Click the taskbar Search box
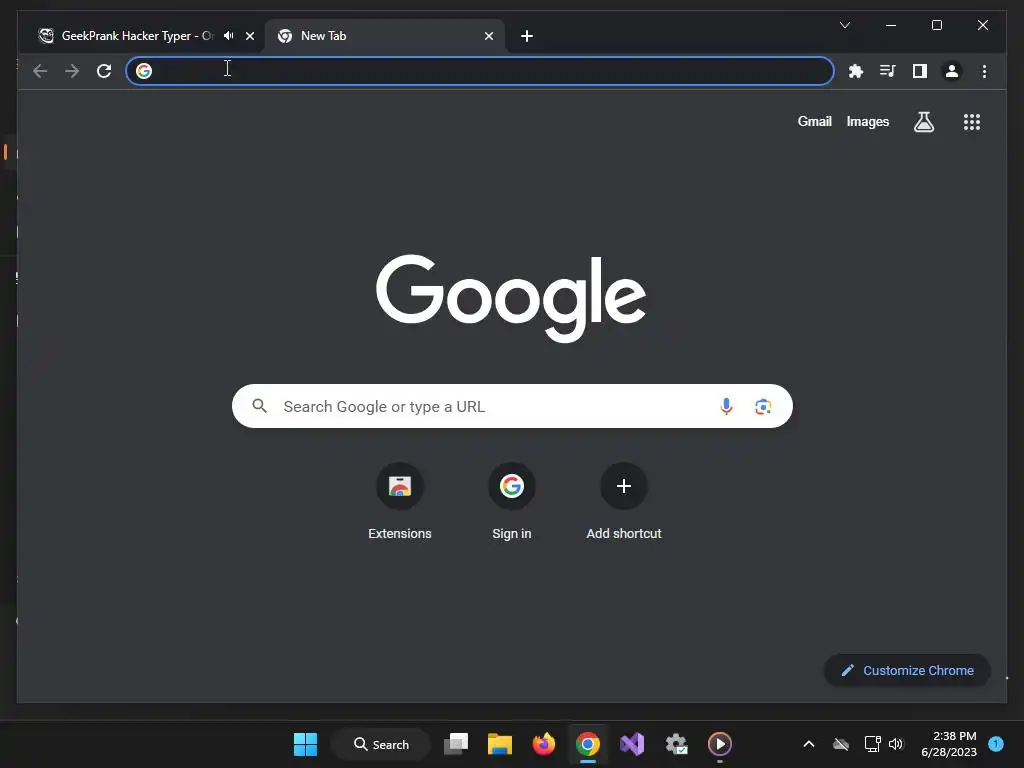The height and width of the screenshot is (768, 1024). 381,744
